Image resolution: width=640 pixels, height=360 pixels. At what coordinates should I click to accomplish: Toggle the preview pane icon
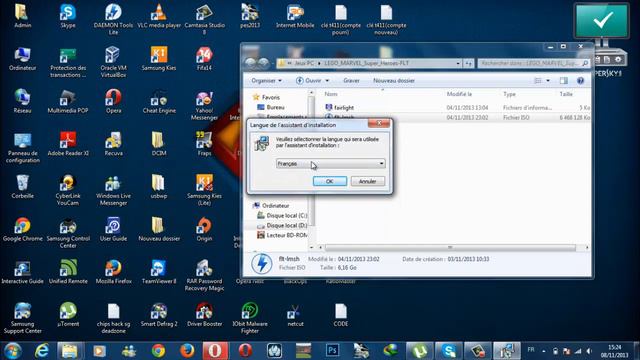pyautogui.click(x=564, y=81)
